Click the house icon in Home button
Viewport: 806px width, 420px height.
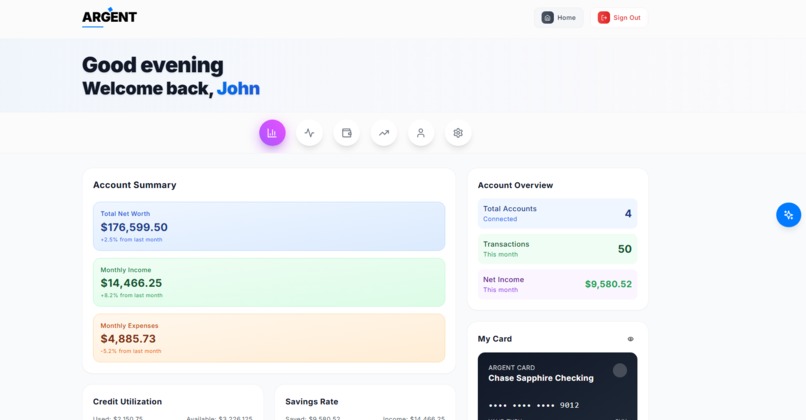pos(547,17)
